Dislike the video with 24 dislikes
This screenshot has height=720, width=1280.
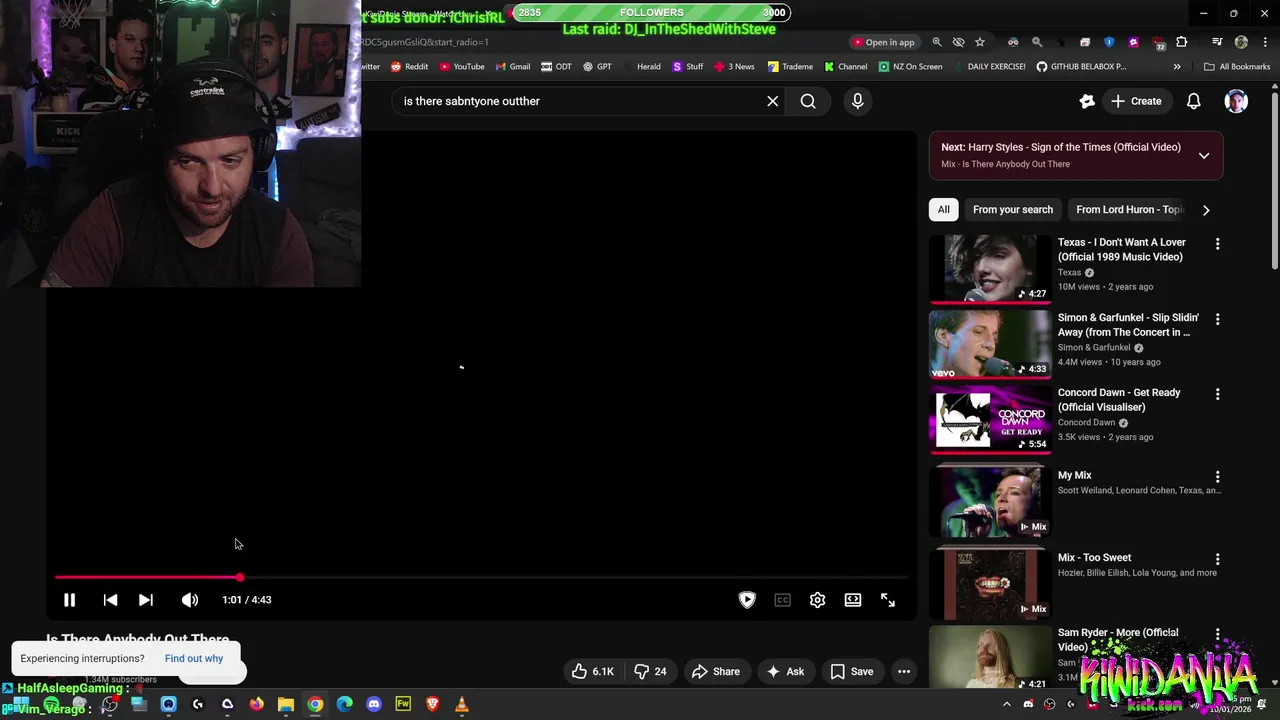tap(650, 672)
